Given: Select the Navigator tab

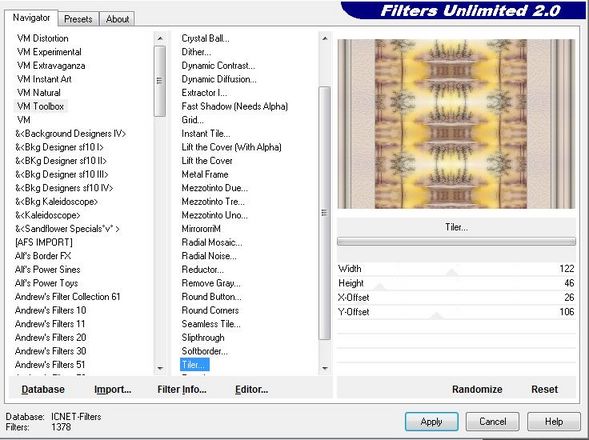Looking at the screenshot, I should 31,18.
